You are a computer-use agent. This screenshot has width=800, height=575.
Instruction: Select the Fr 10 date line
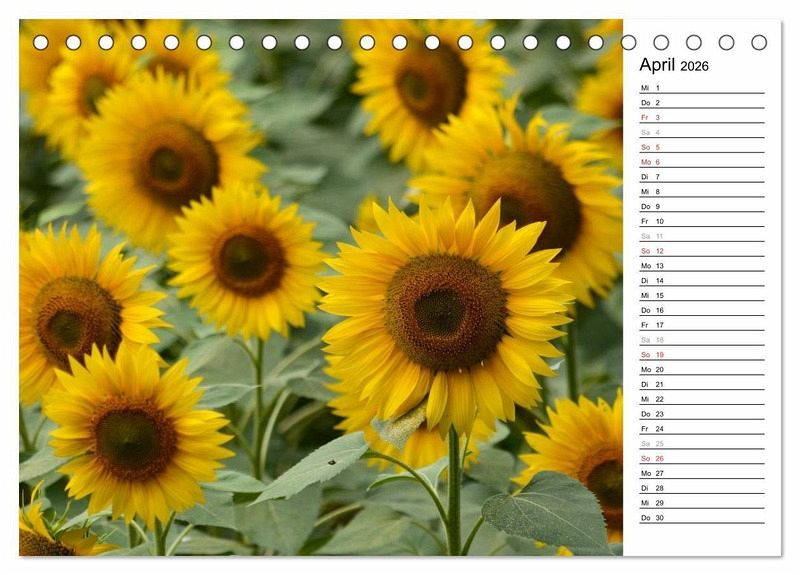[x=700, y=221]
